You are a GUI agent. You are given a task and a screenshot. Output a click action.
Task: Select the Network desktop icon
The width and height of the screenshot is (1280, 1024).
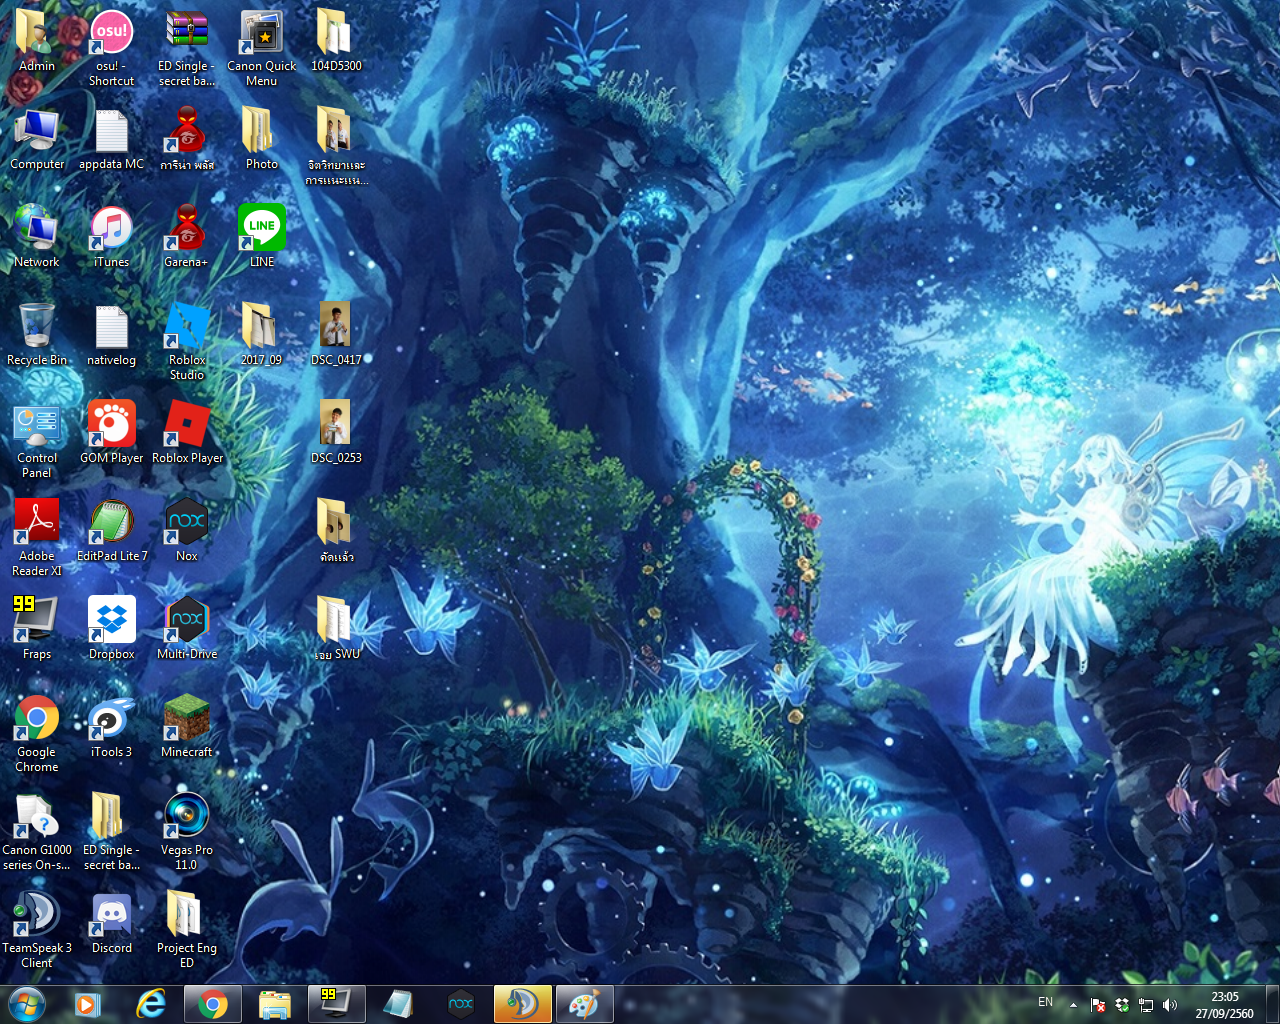pyautogui.click(x=37, y=237)
